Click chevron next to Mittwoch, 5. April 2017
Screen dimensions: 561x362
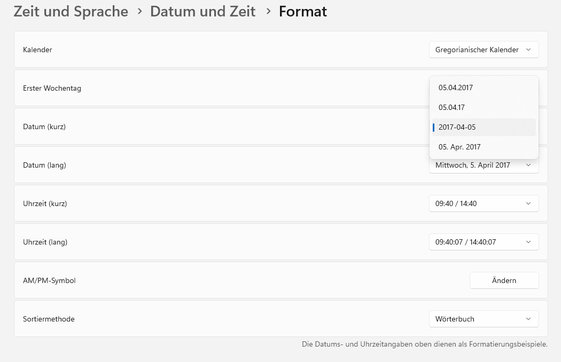click(528, 165)
